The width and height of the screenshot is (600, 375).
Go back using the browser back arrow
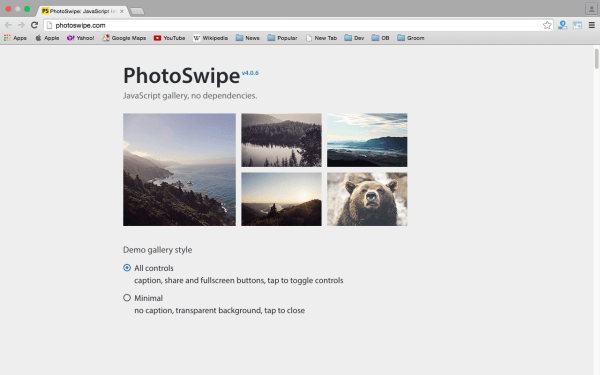8,25
